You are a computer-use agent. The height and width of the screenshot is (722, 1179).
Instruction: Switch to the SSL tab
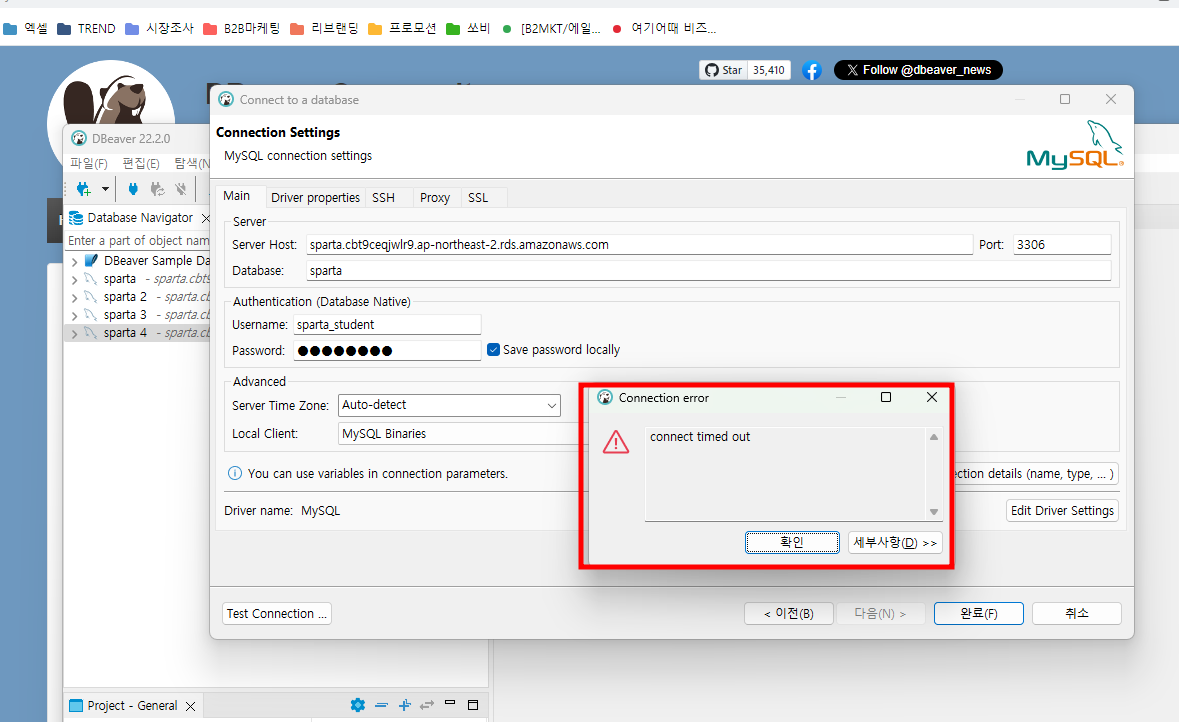point(478,197)
